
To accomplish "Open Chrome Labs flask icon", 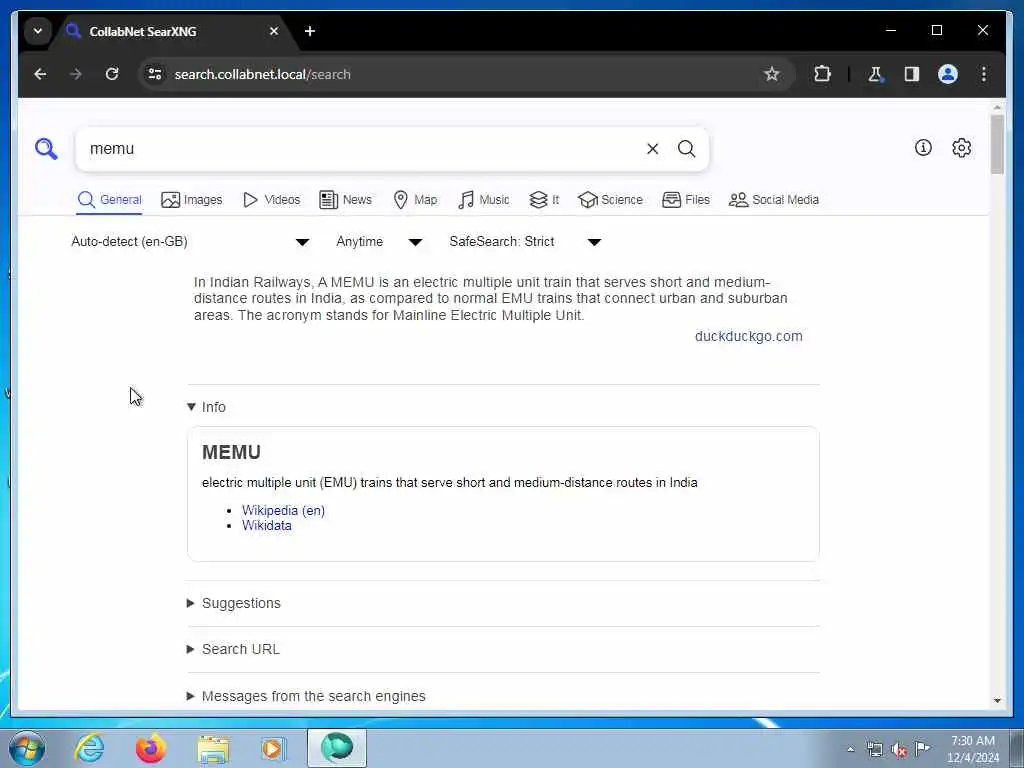I will (x=875, y=74).
